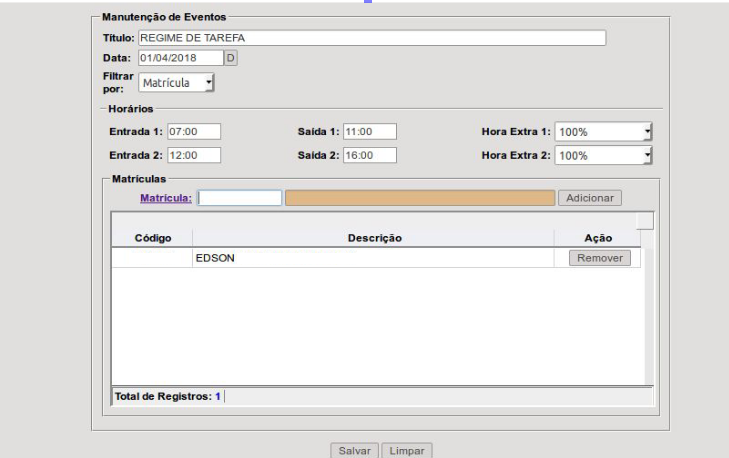This screenshot has height=458, width=729.
Task: Open the date picker D button
Action: pyautogui.click(x=231, y=58)
